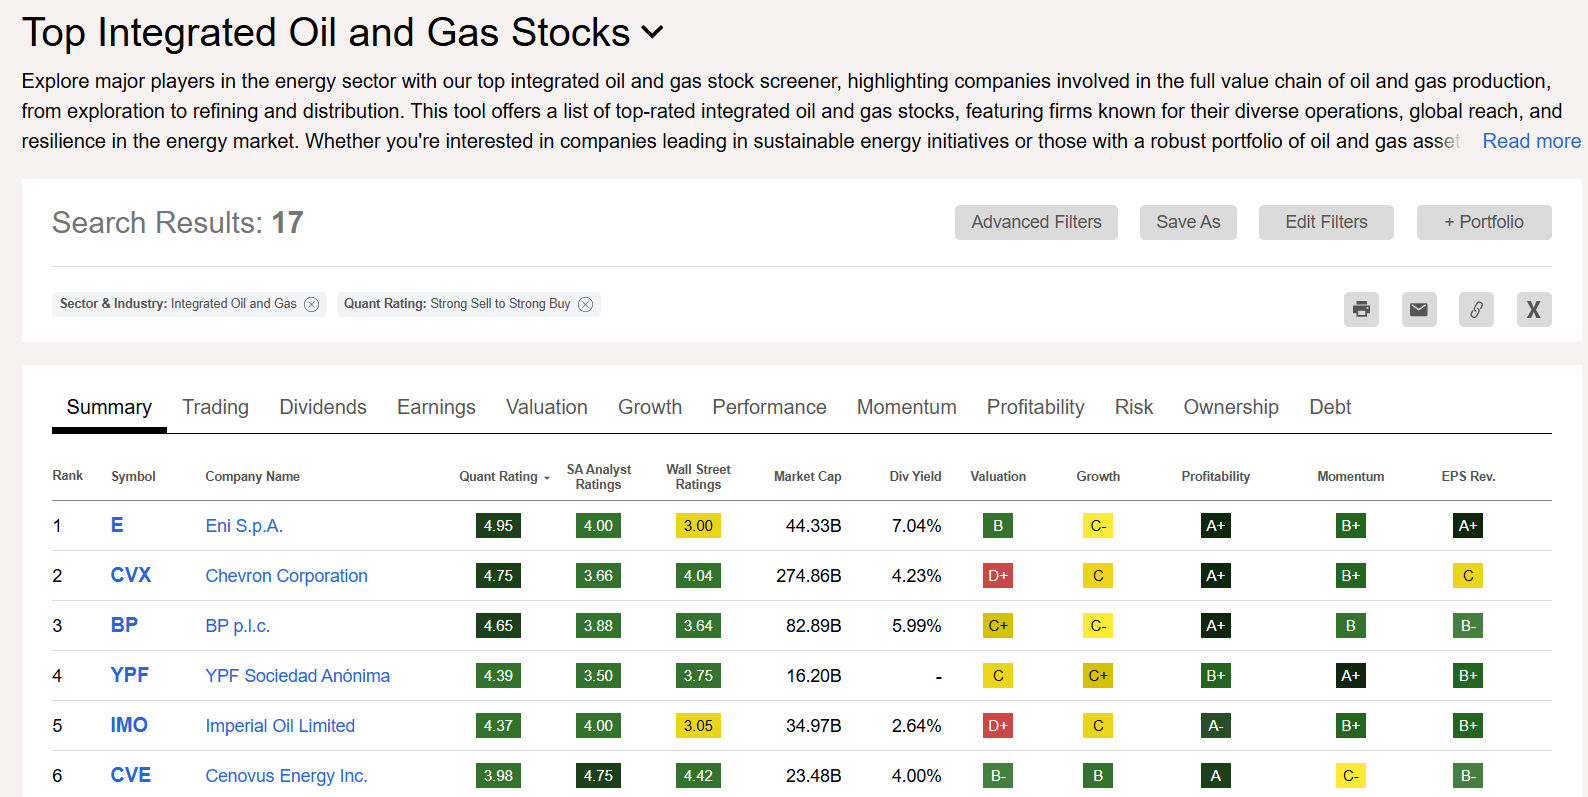
Task: Open the CVX ticker symbol link
Action: coord(130,575)
